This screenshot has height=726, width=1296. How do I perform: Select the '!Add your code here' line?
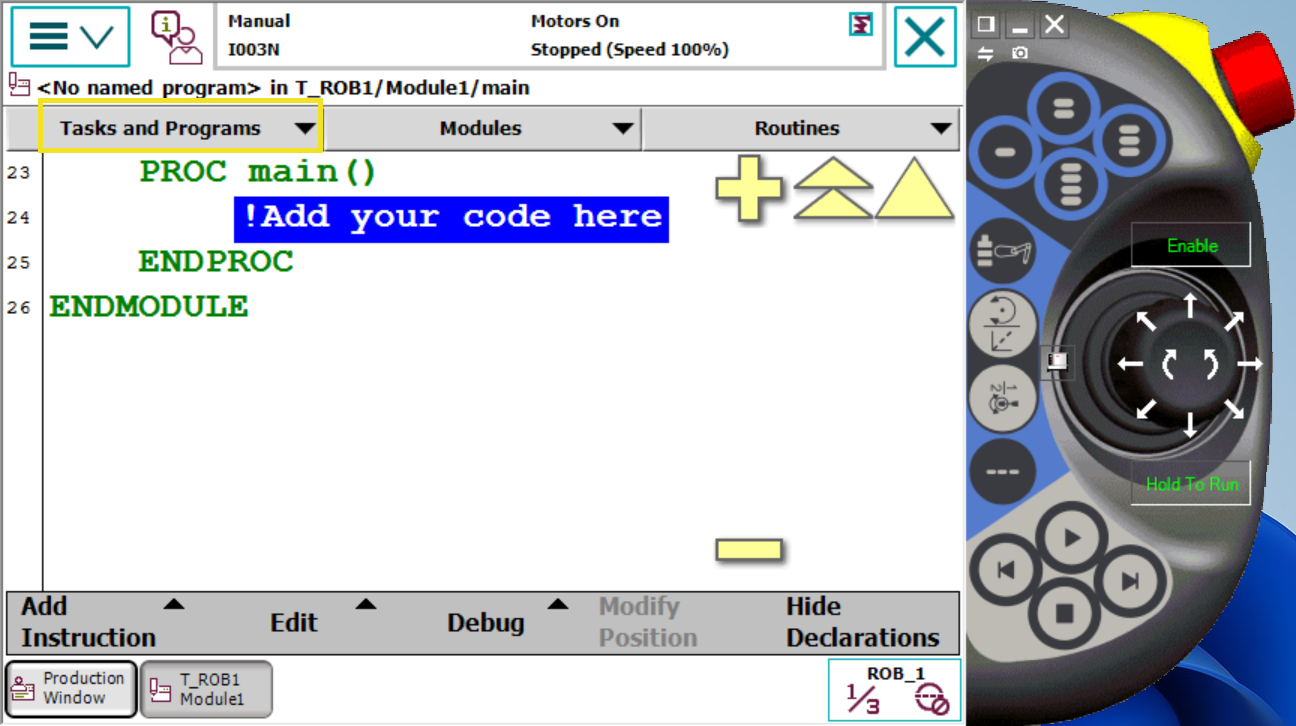point(451,218)
